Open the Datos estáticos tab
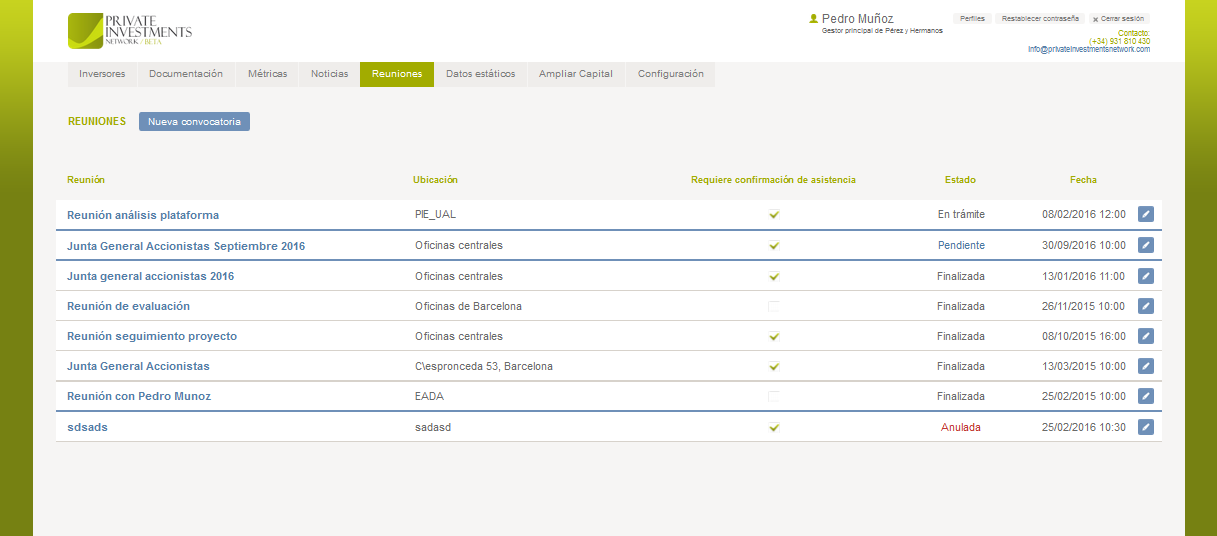The image size is (1217, 536). [x=480, y=74]
